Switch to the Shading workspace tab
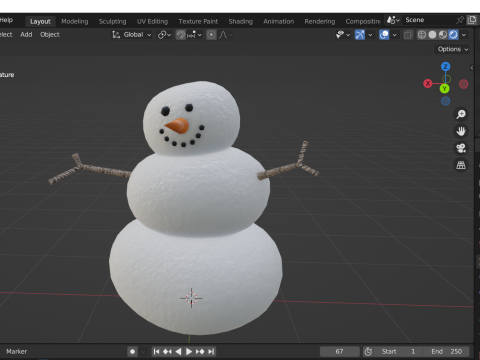The image size is (480, 360). tap(240, 21)
